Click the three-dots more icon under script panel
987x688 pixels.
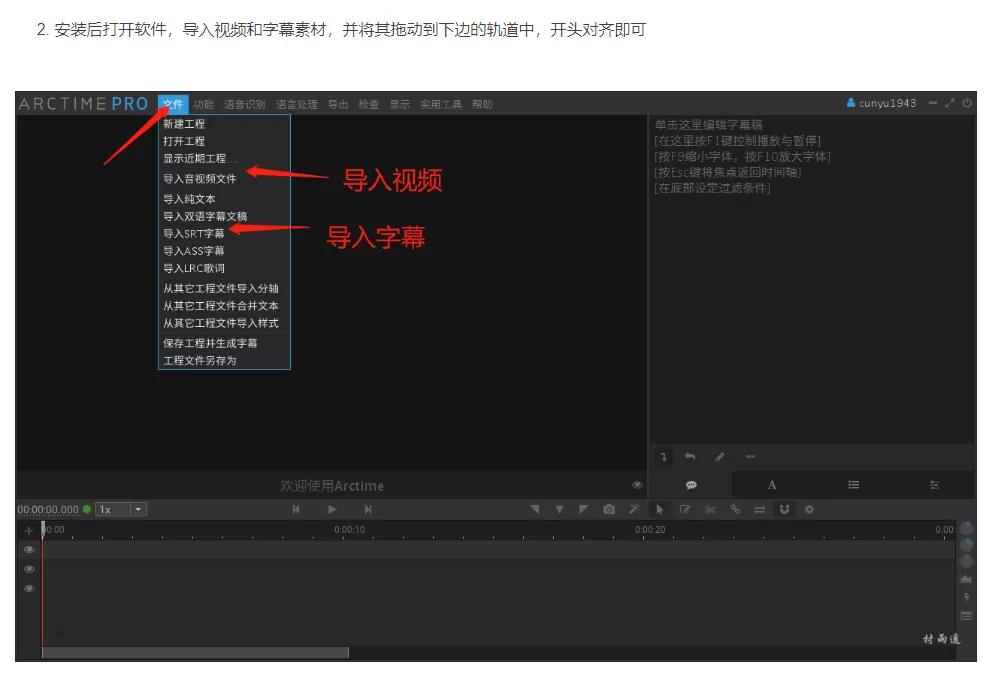tap(750, 456)
